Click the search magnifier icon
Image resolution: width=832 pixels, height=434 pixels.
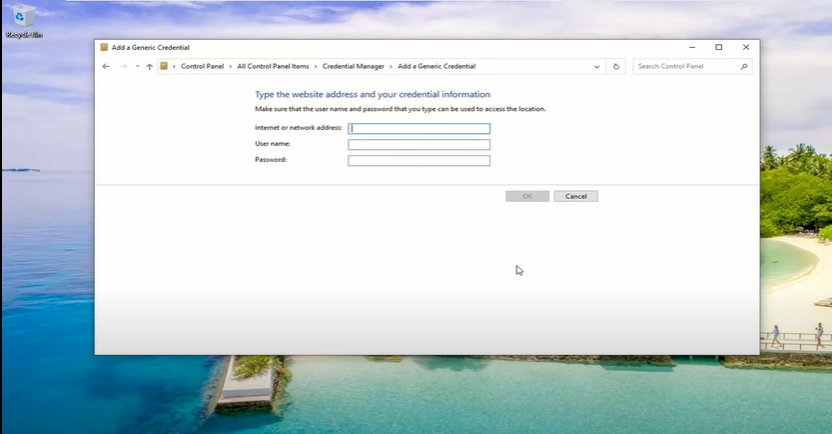(x=744, y=66)
